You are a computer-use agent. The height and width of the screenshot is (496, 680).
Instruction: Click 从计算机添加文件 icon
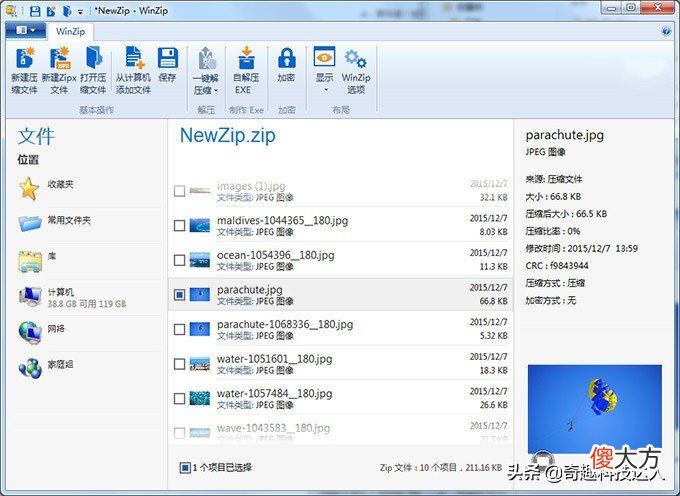pos(134,58)
